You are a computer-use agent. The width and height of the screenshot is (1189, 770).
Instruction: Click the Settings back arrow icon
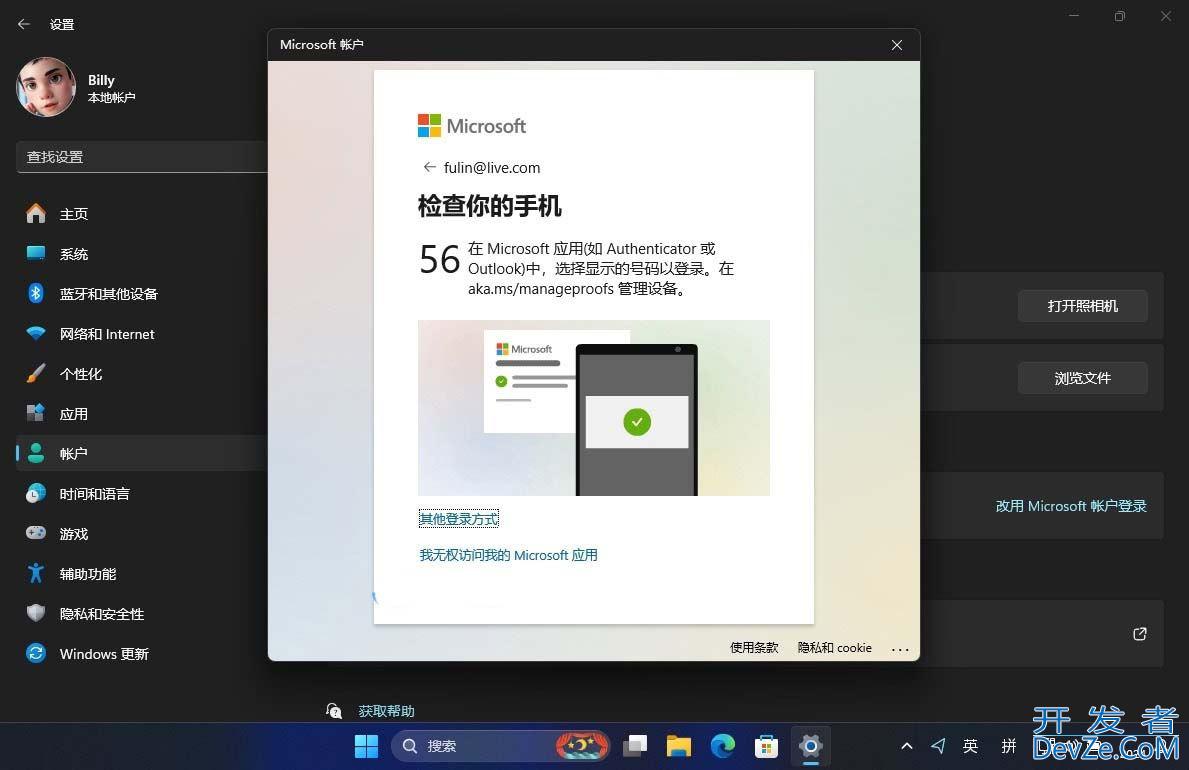point(24,24)
